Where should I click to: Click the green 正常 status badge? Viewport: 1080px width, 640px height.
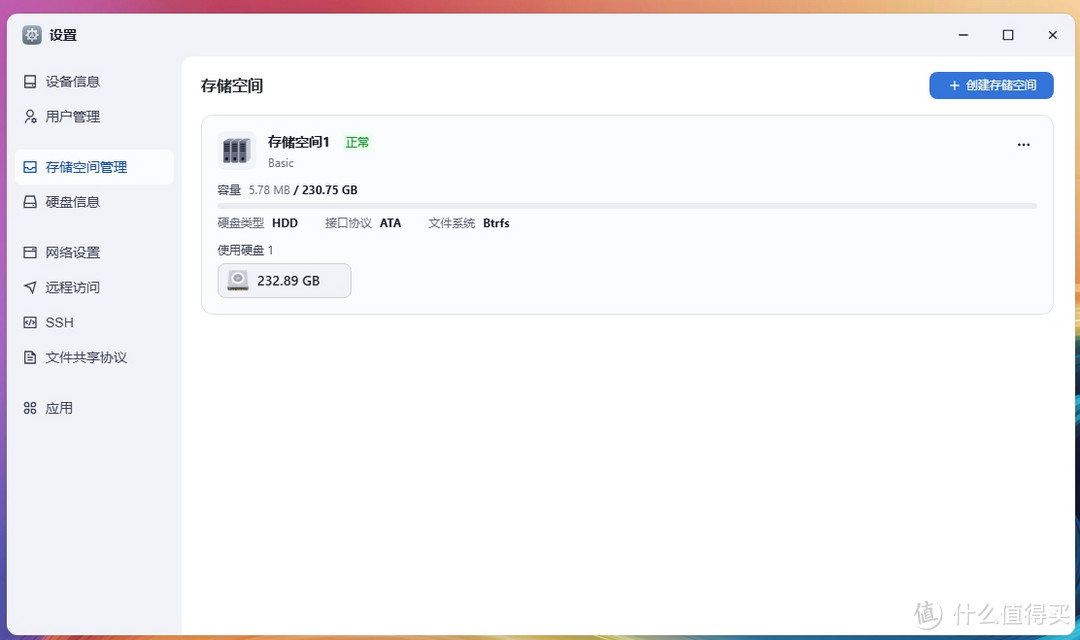click(x=357, y=142)
